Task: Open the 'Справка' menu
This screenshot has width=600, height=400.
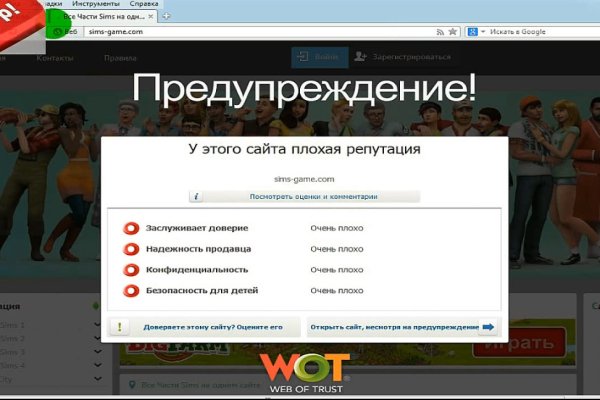Action: (144, 4)
